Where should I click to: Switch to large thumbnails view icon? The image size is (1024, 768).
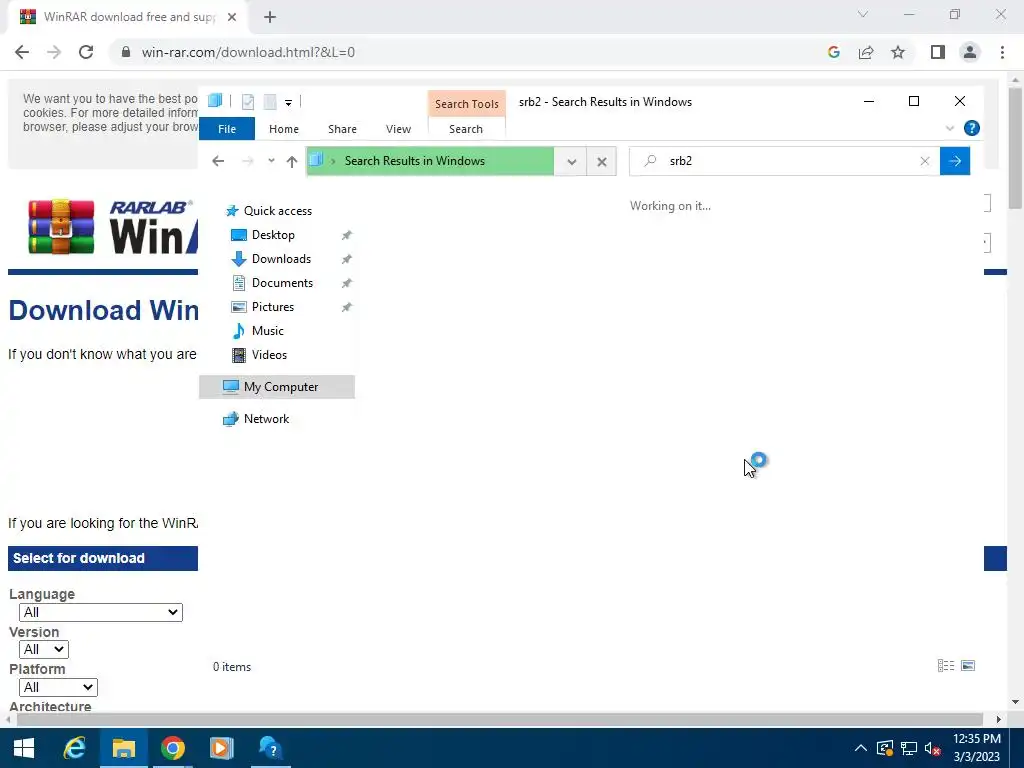coord(968,665)
